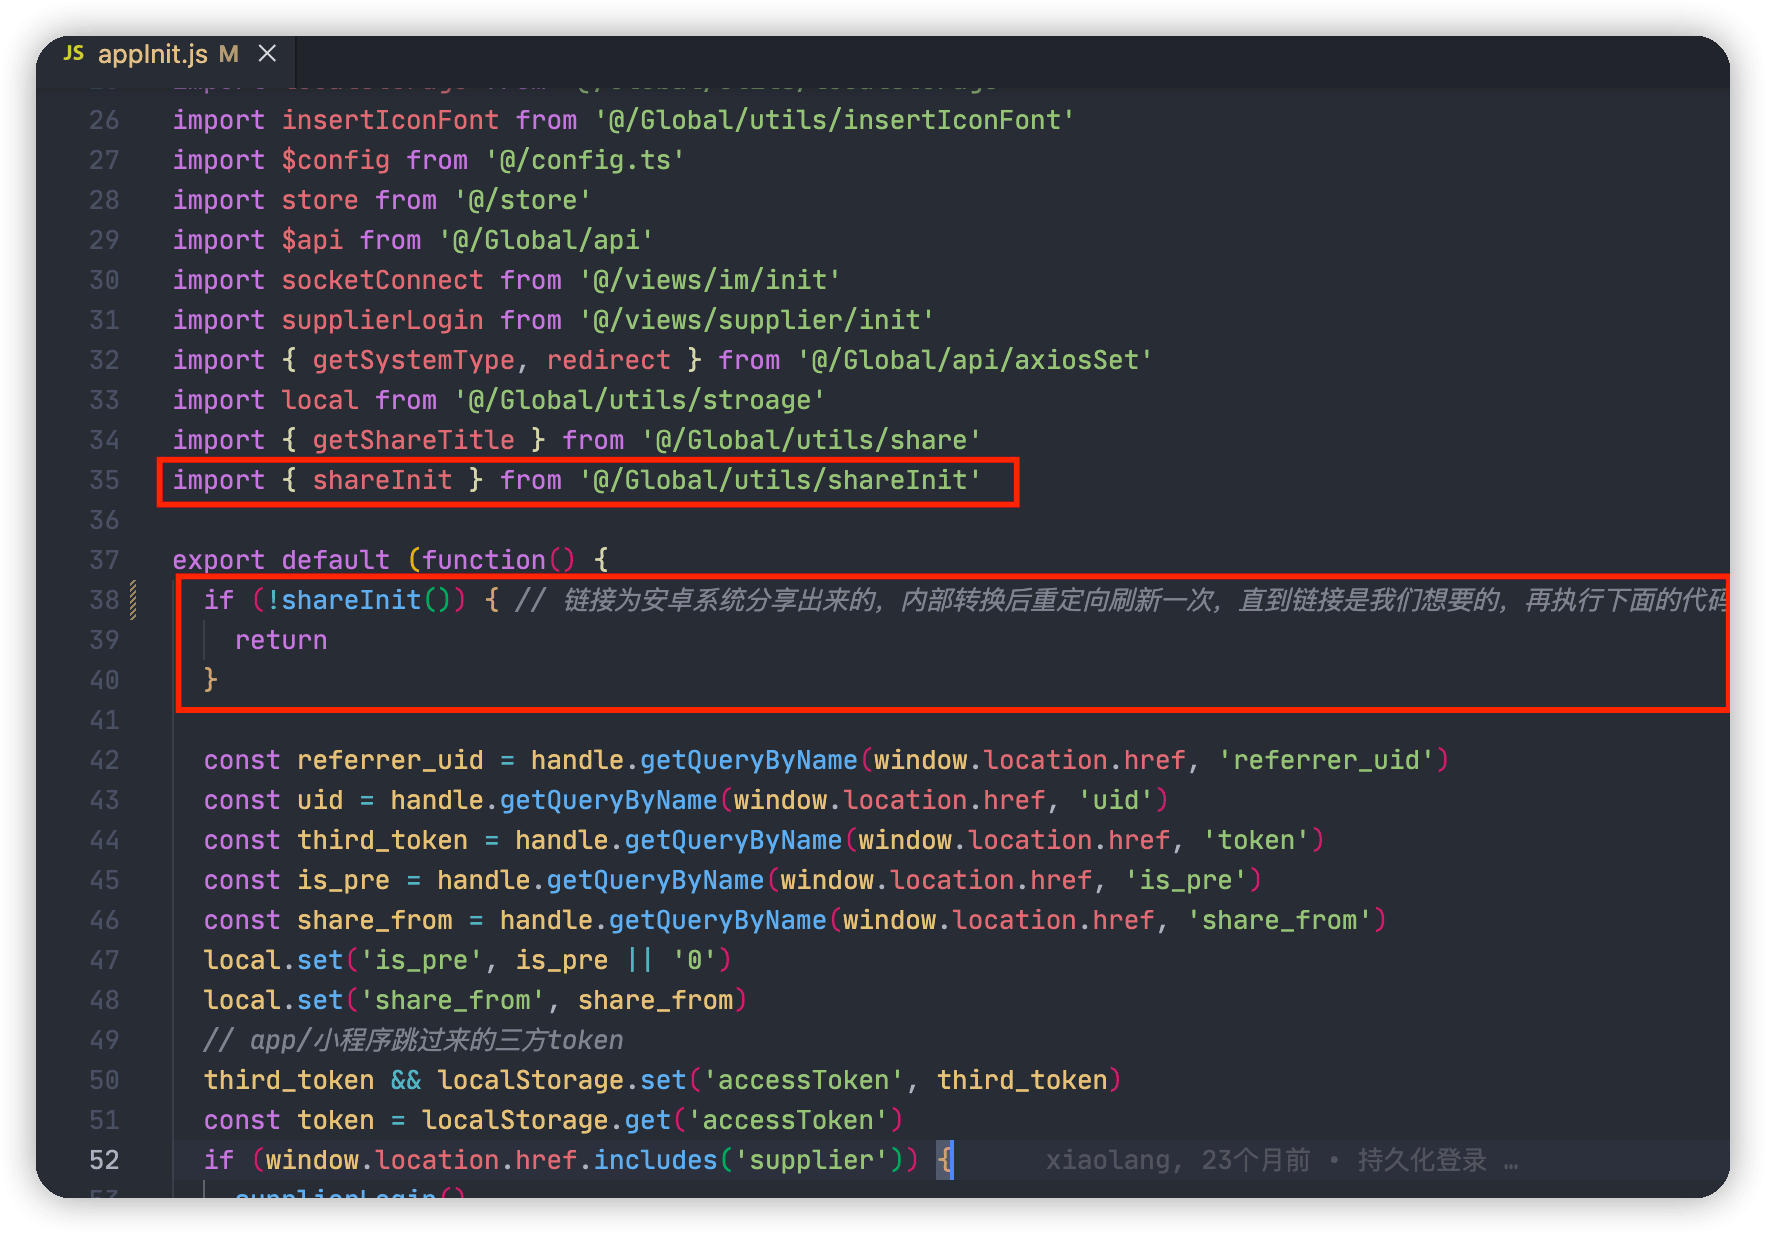Click the JS file icon on tab
Screen dimensions: 1766x1234
pyautogui.click(x=74, y=53)
